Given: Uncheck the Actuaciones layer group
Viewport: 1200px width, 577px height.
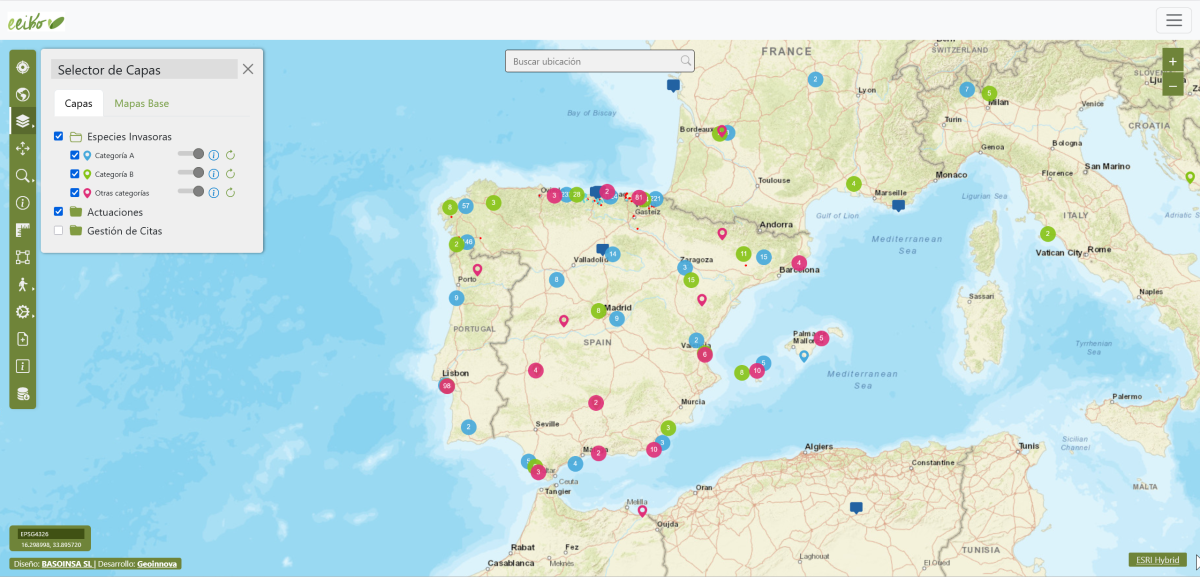Looking at the screenshot, I should [59, 212].
